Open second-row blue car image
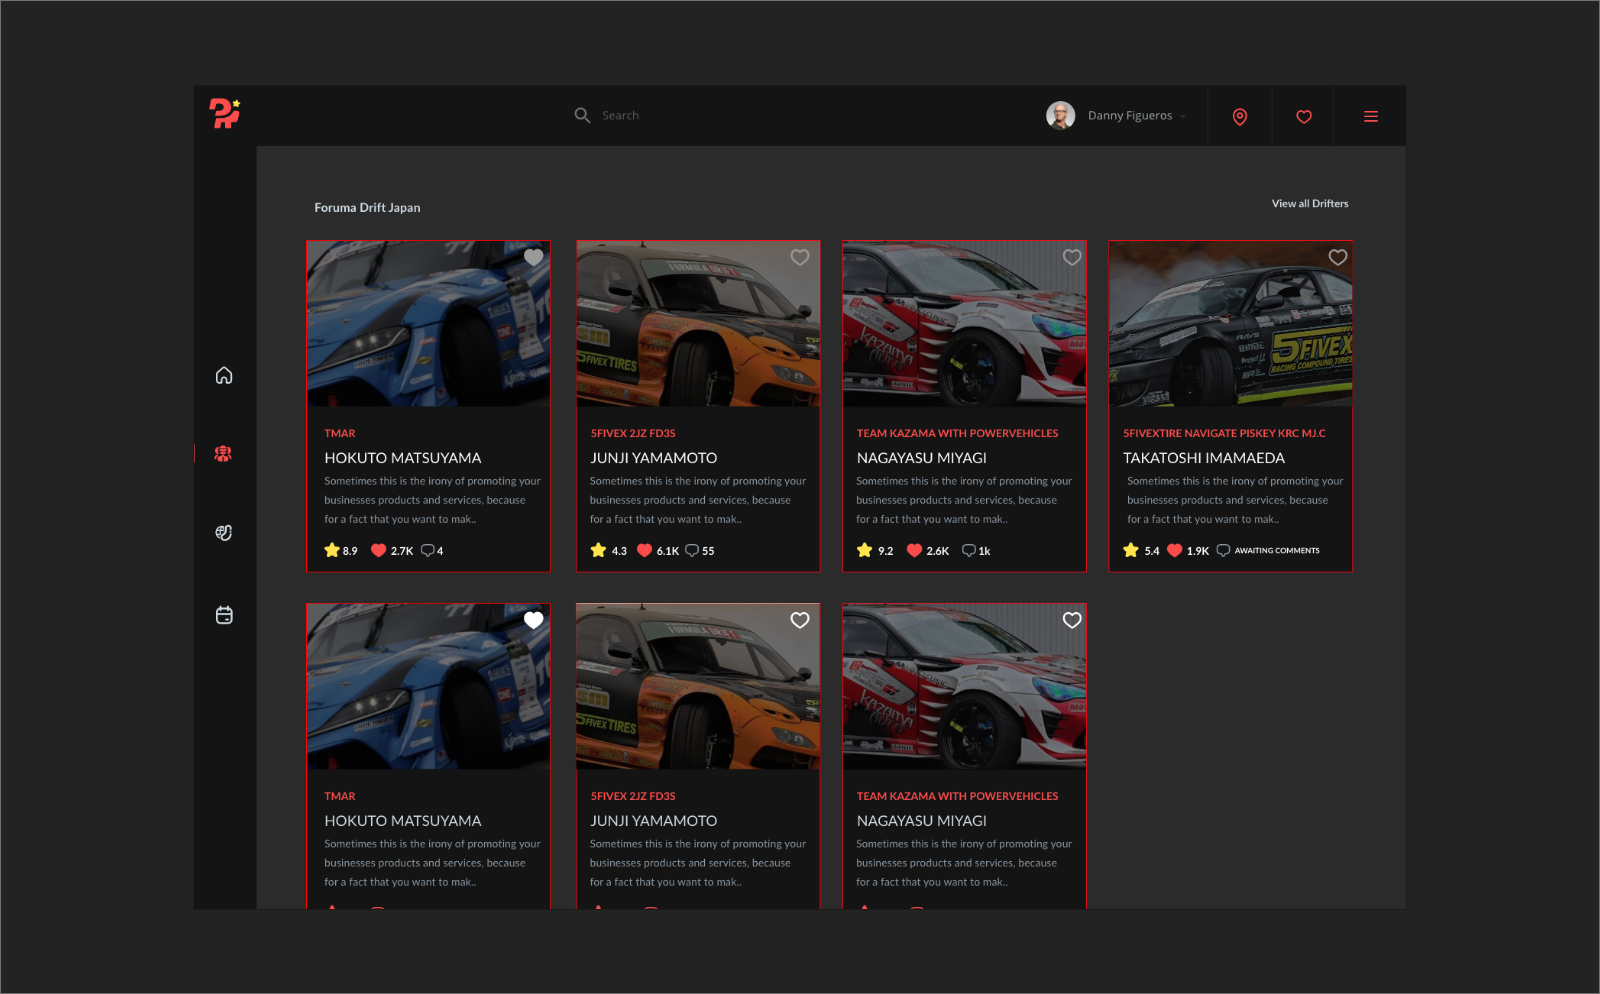Image resolution: width=1600 pixels, height=994 pixels. point(428,687)
